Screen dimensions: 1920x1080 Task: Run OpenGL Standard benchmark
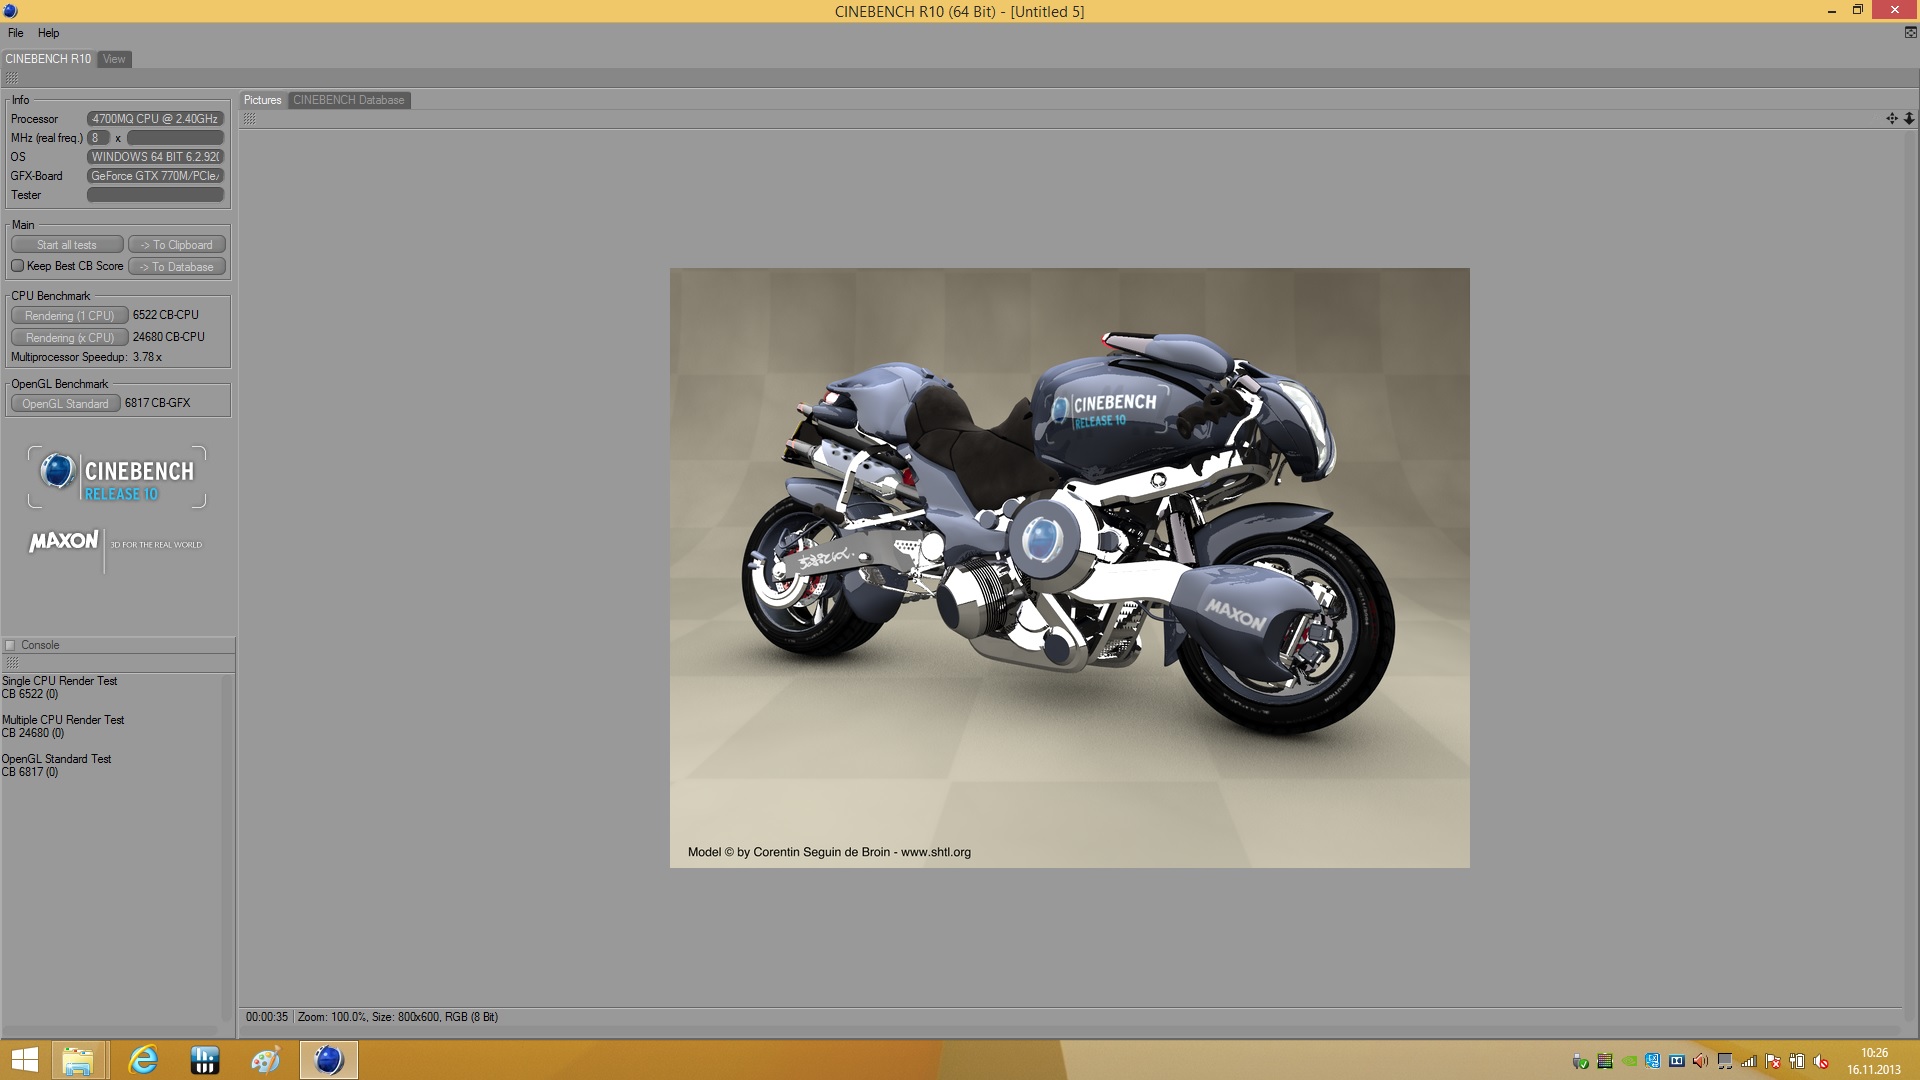pos(66,403)
